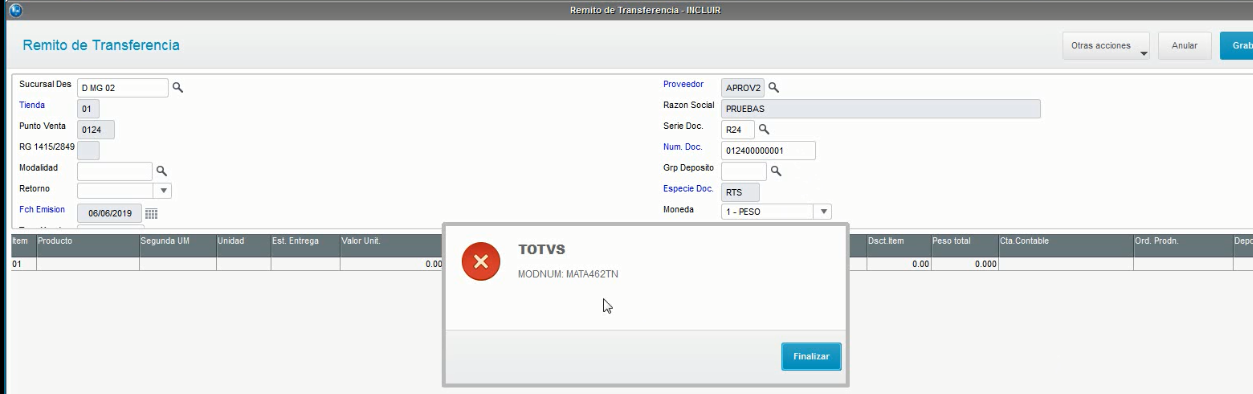The height and width of the screenshot is (394, 1253).
Task: Open lookup magnifier next to Modalidad
Action: point(161,171)
